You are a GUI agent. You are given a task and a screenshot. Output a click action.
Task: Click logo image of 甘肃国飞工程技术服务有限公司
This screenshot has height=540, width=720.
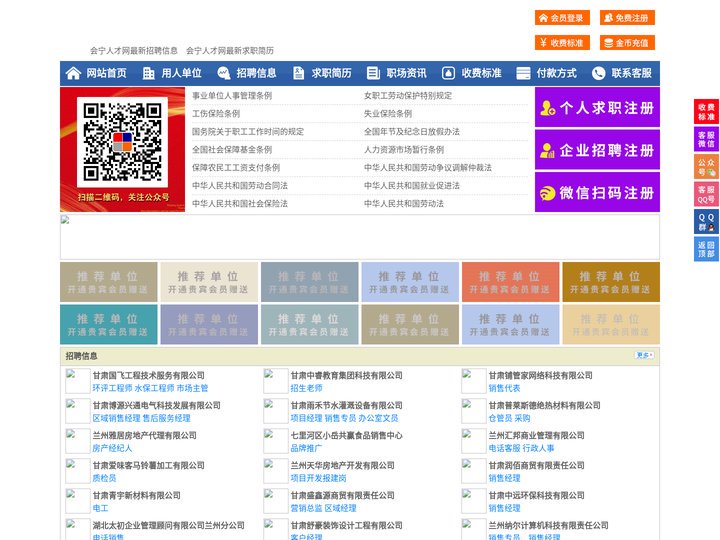pos(78,381)
